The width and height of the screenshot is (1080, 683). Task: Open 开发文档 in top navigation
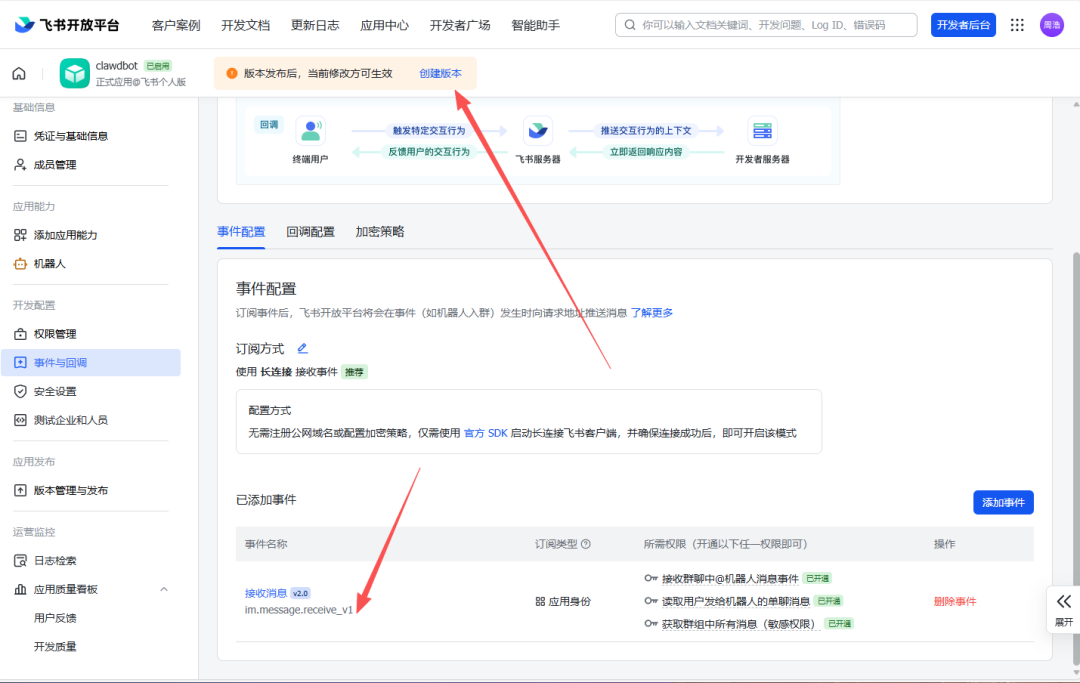tap(245, 25)
